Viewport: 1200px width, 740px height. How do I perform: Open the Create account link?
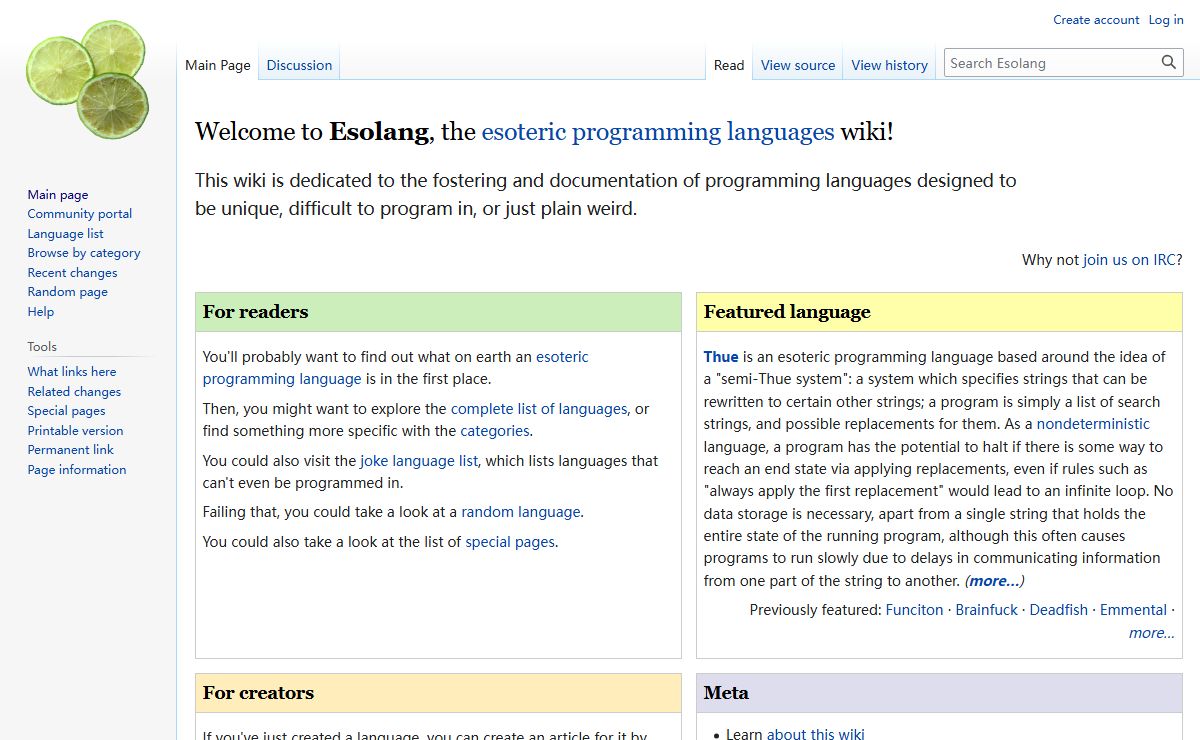pyautogui.click(x=1096, y=20)
